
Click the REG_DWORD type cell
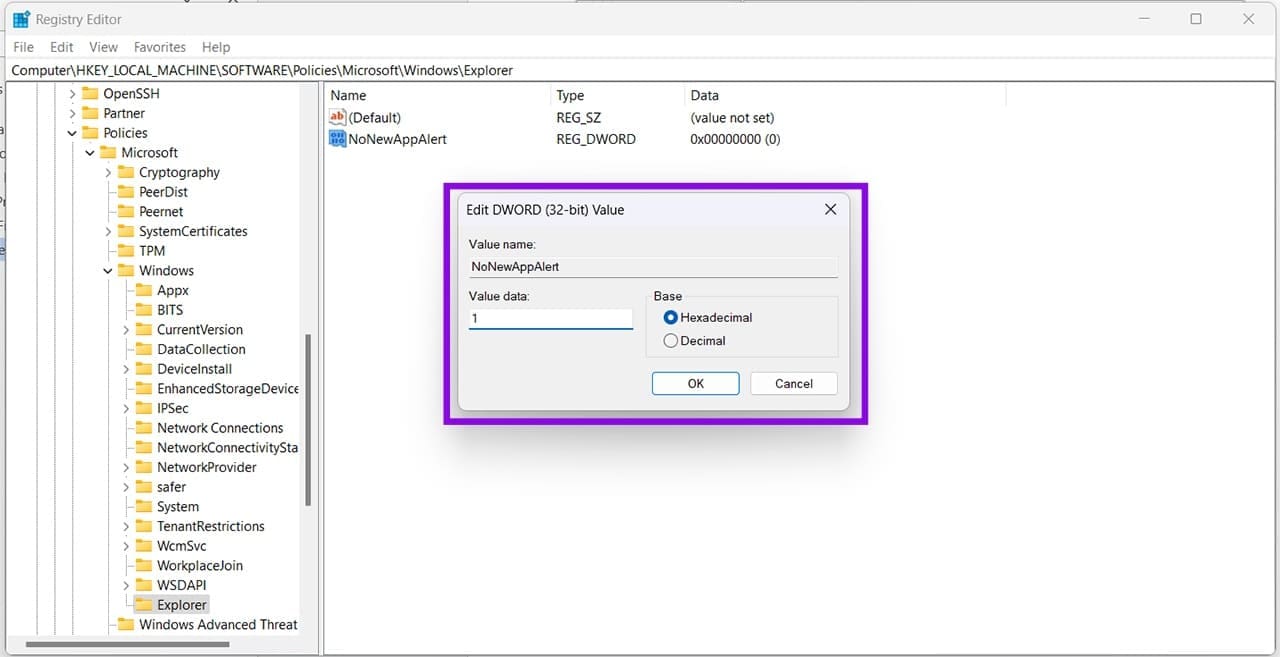pos(596,139)
